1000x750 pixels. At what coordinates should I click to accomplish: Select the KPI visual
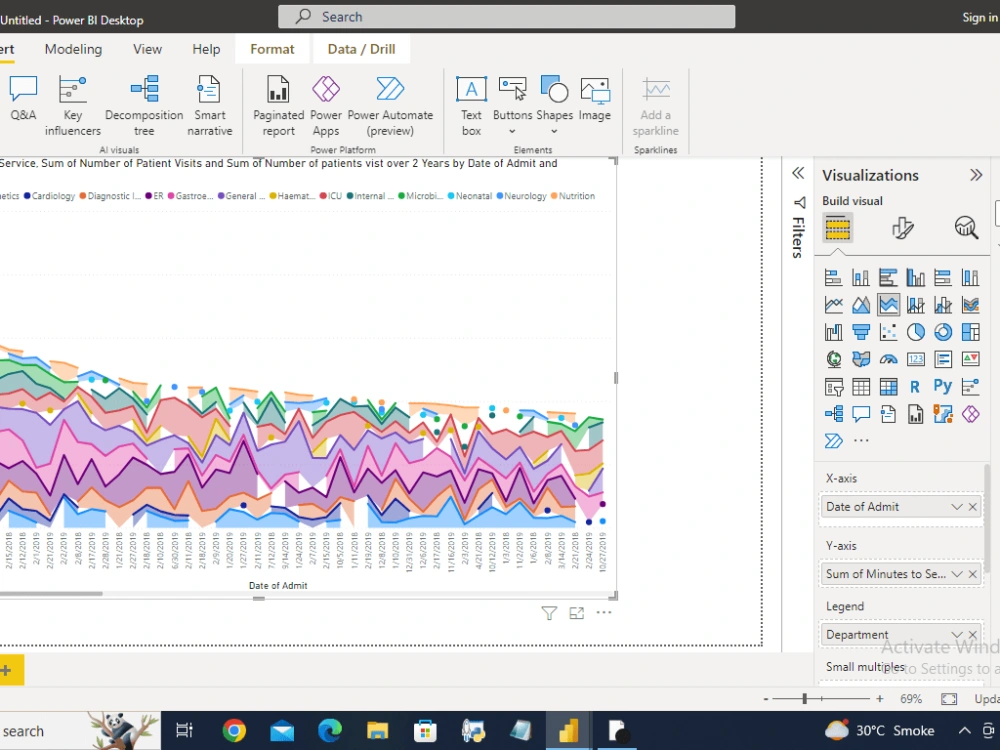click(970, 359)
